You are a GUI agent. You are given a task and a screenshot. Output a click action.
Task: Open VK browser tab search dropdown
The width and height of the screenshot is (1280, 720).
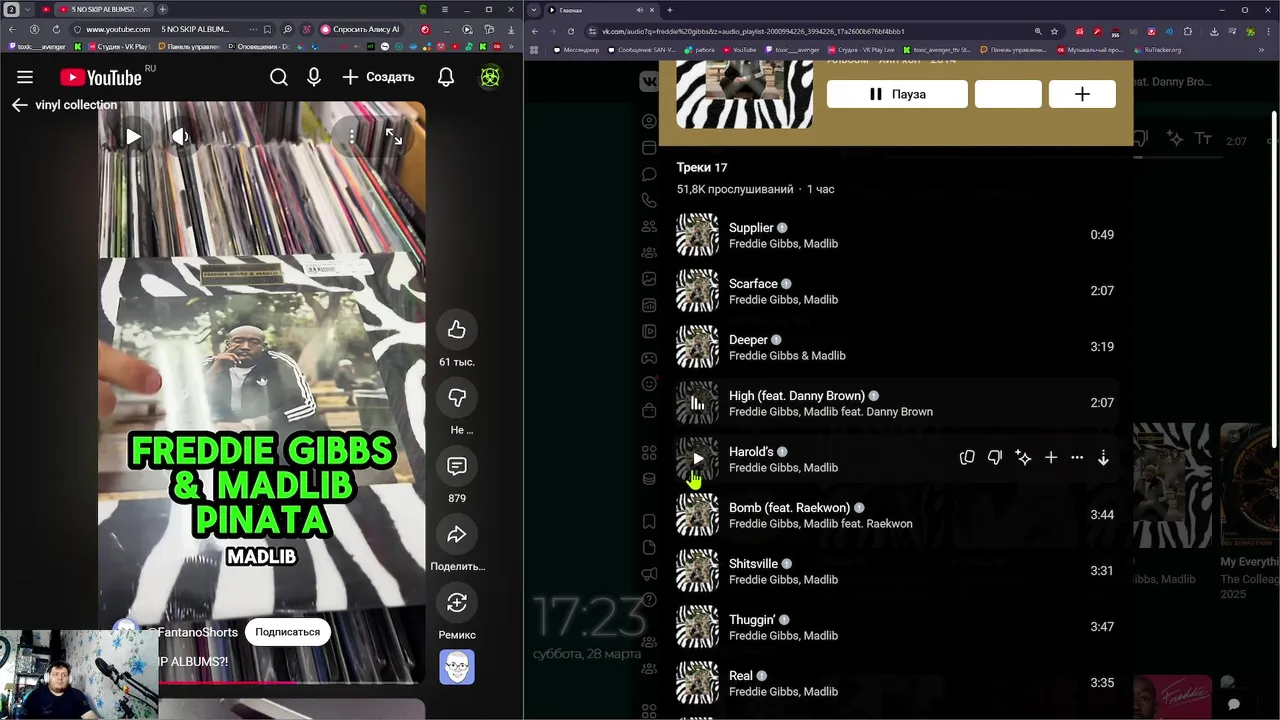(534, 10)
